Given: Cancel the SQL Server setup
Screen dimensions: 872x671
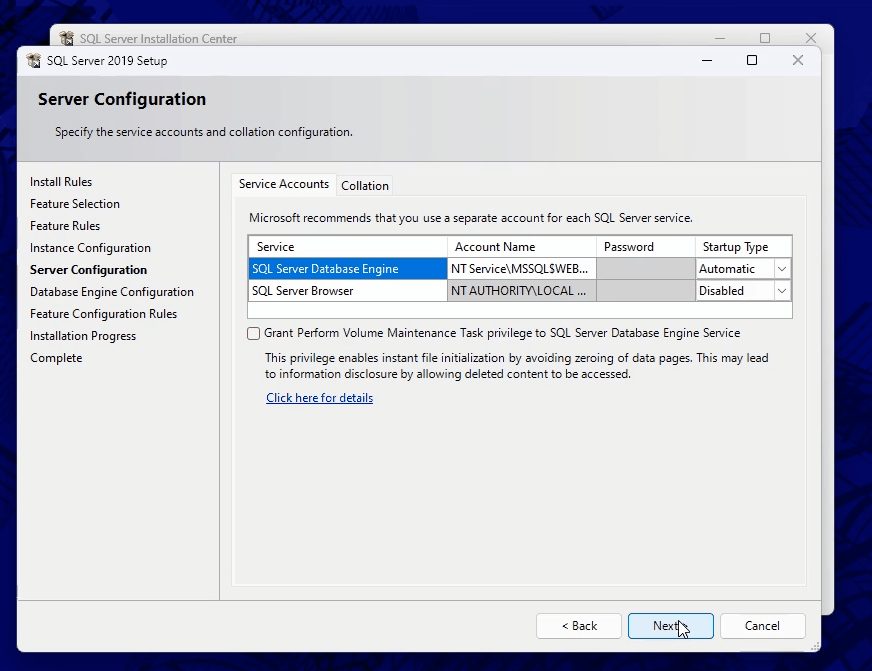Looking at the screenshot, I should click(x=762, y=626).
